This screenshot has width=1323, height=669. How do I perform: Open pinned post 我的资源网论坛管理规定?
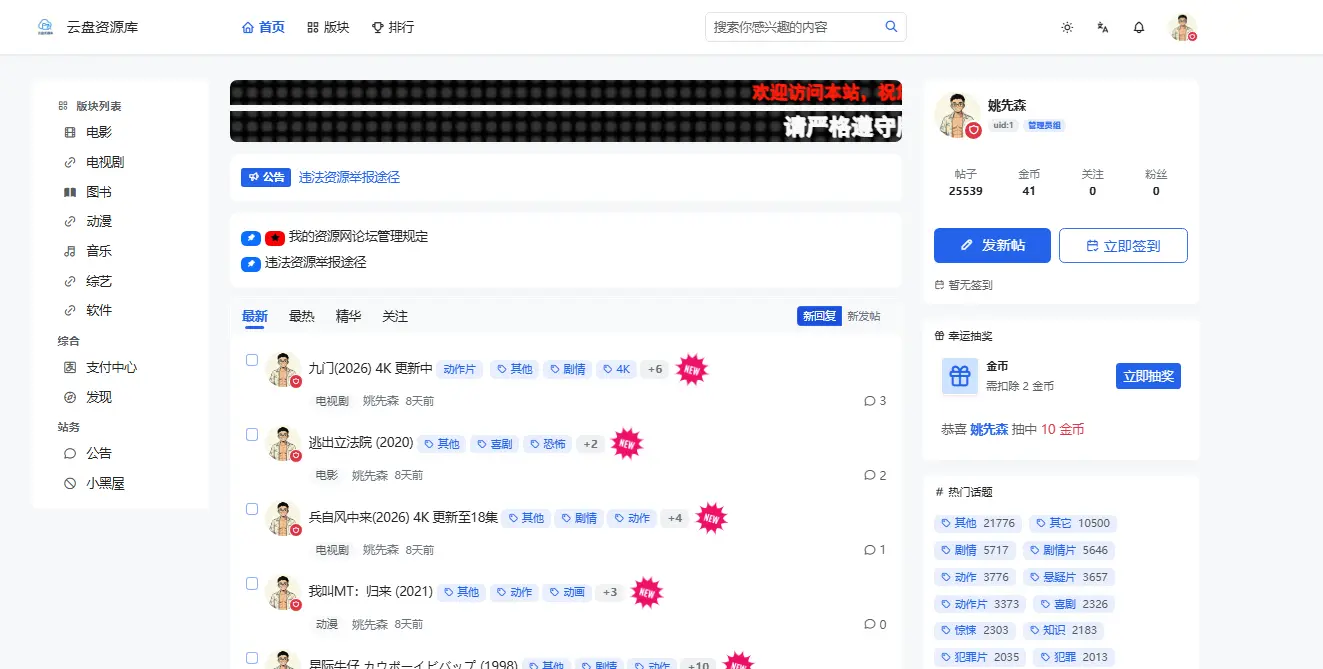click(358, 237)
